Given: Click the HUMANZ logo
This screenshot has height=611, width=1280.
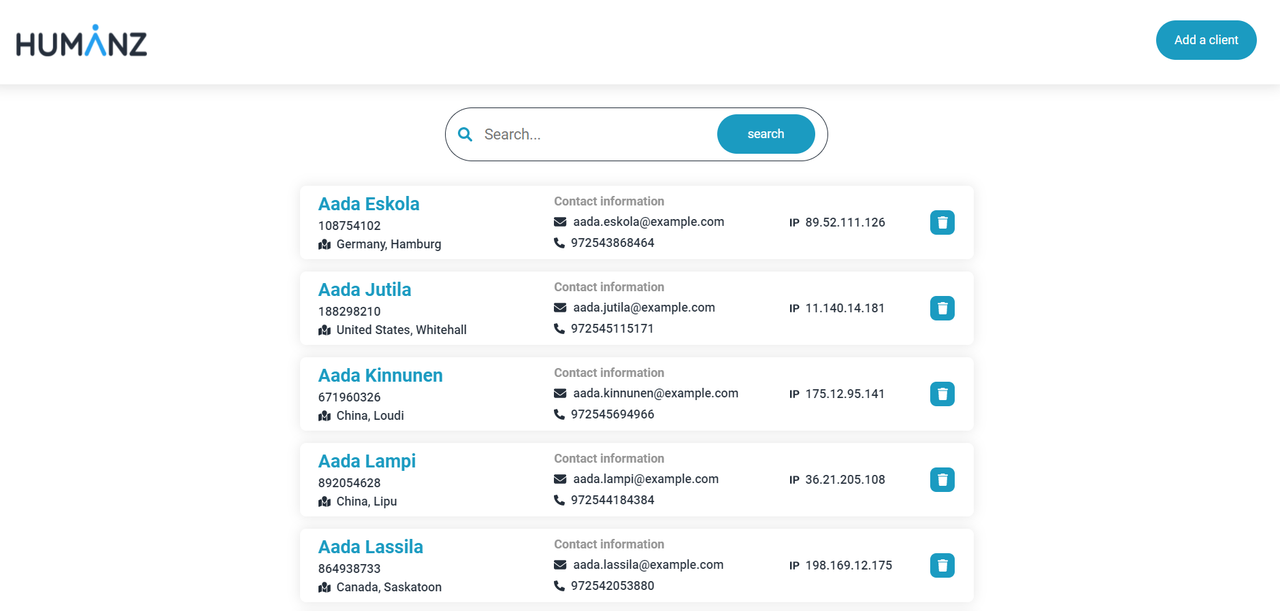Looking at the screenshot, I should pos(82,41).
